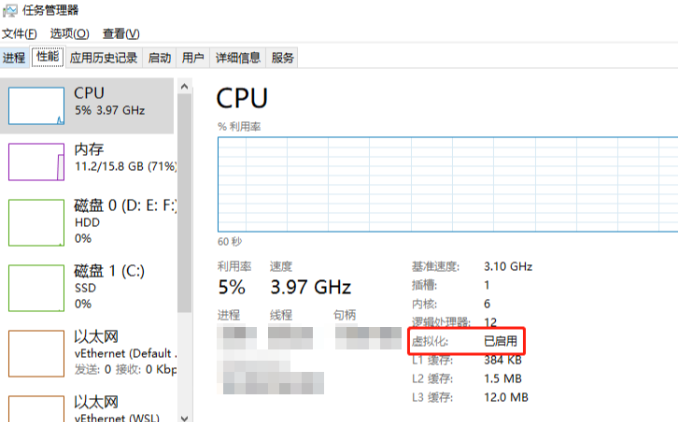Switch to the 启动 tab
This screenshot has width=678, height=422.
coord(159,58)
